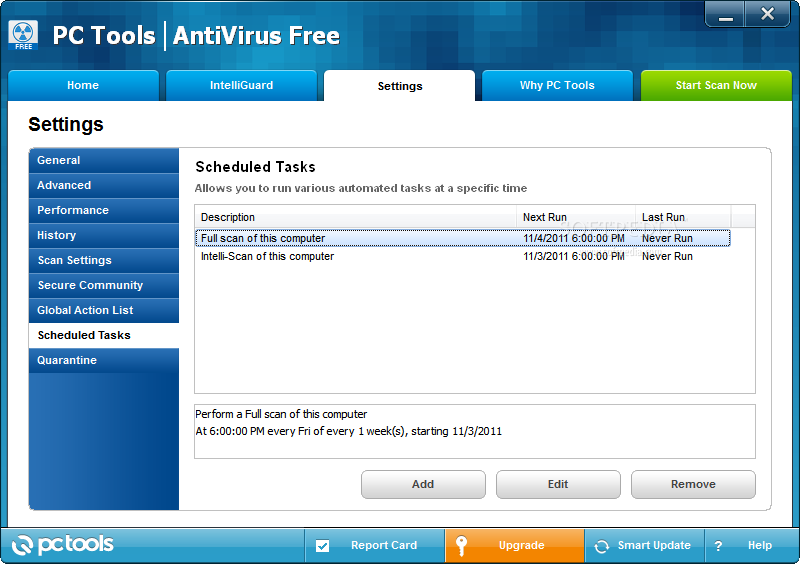Click 'Perform a Full scan of this computer' text
Viewport: 800px width, 564px height.
pos(281,414)
